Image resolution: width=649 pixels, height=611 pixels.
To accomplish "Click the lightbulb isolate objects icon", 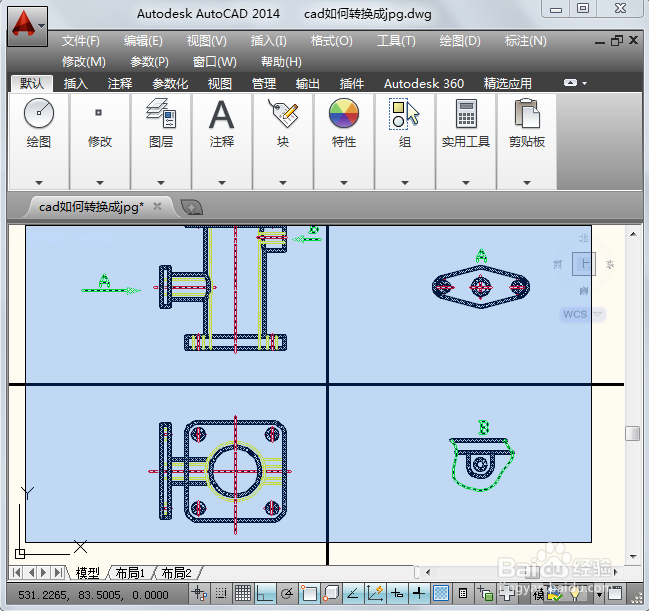I will tap(575, 594).
